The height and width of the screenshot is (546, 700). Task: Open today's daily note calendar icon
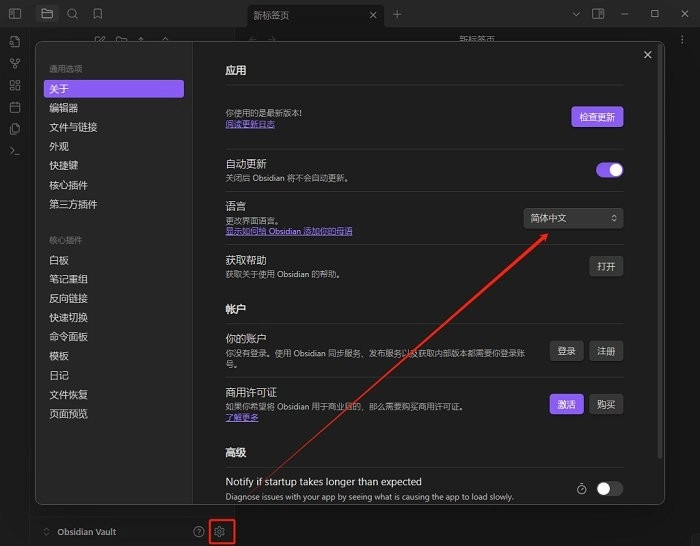pyautogui.click(x=14, y=107)
